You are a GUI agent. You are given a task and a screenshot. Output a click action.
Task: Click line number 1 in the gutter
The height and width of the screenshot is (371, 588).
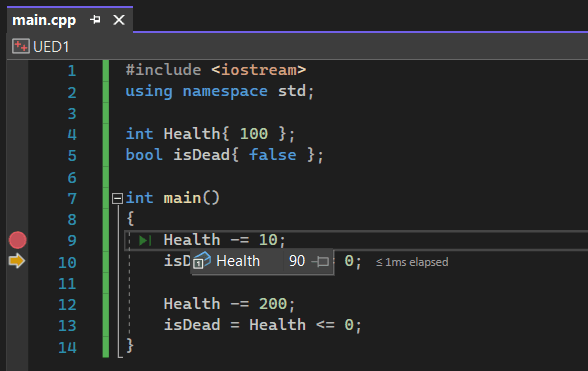(72, 71)
